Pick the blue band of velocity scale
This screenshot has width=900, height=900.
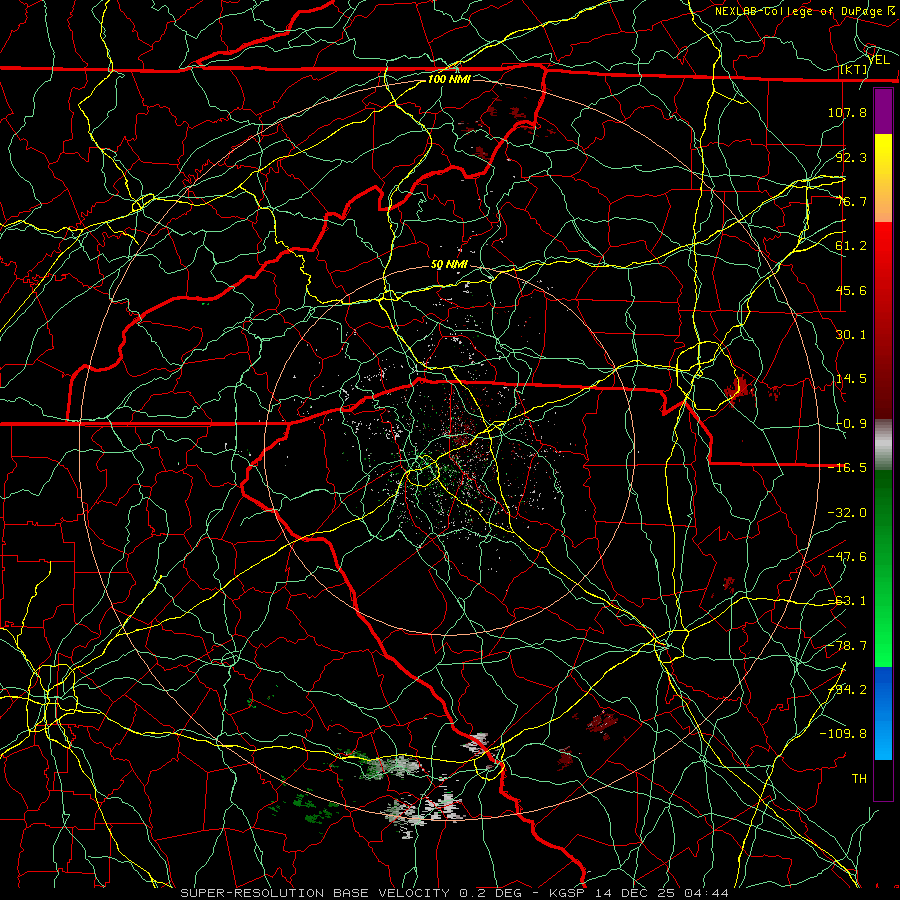tap(883, 713)
